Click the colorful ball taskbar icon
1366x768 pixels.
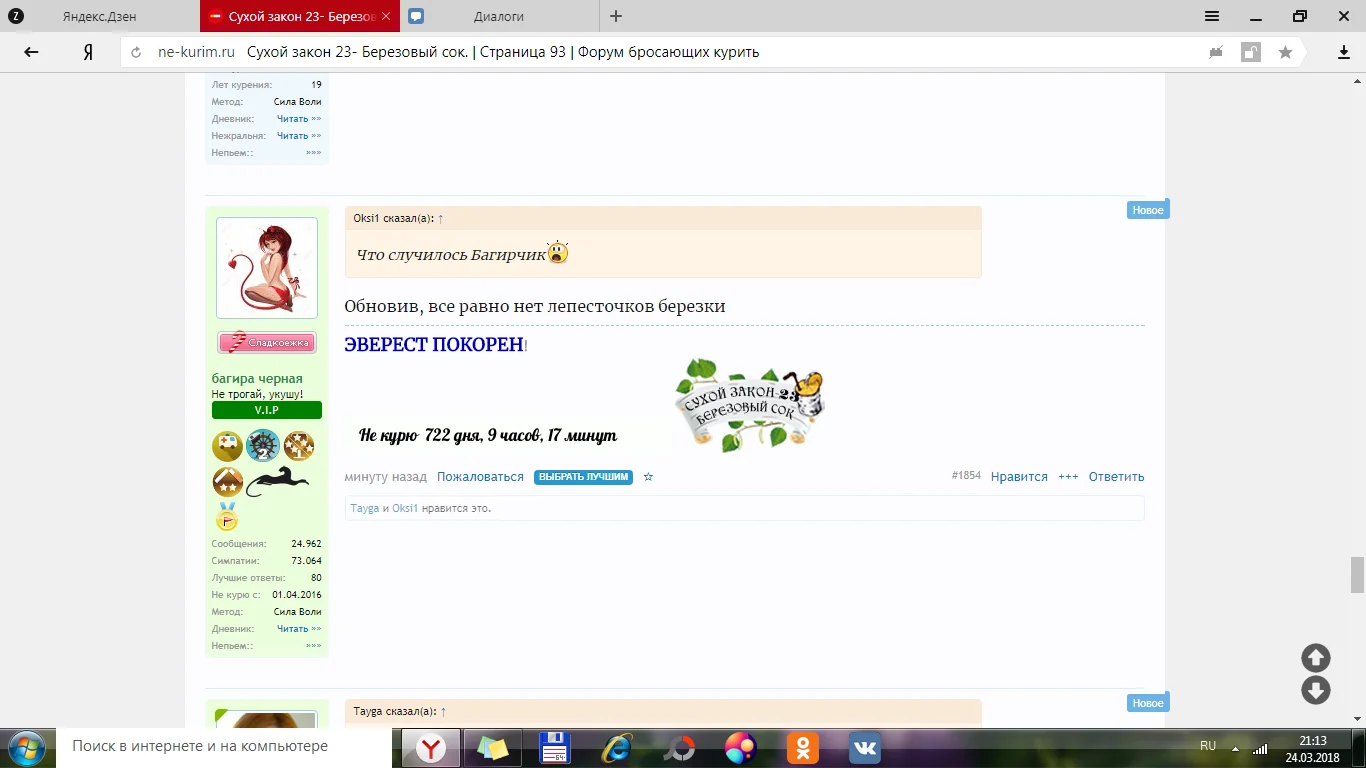click(741, 748)
